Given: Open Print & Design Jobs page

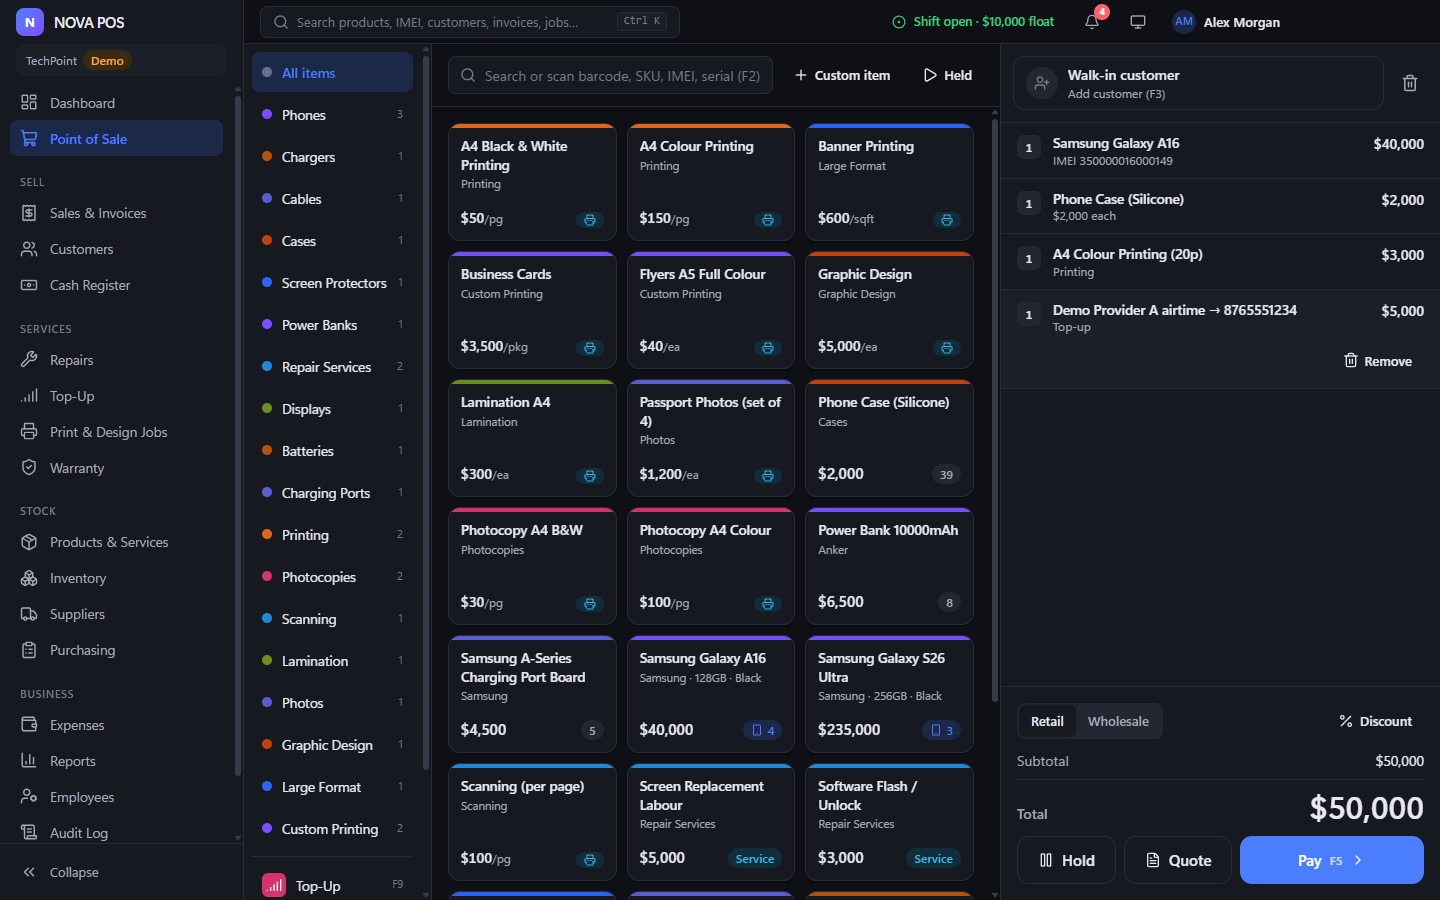Looking at the screenshot, I should tap(116, 432).
